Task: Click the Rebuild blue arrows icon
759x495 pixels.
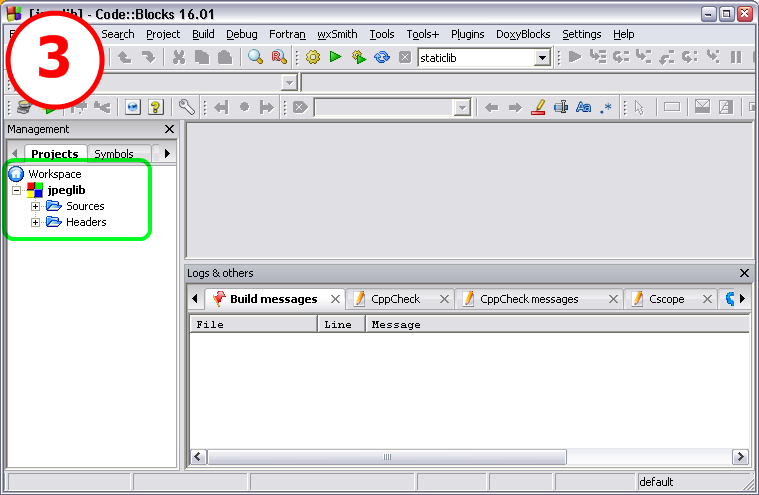Action: (x=382, y=58)
